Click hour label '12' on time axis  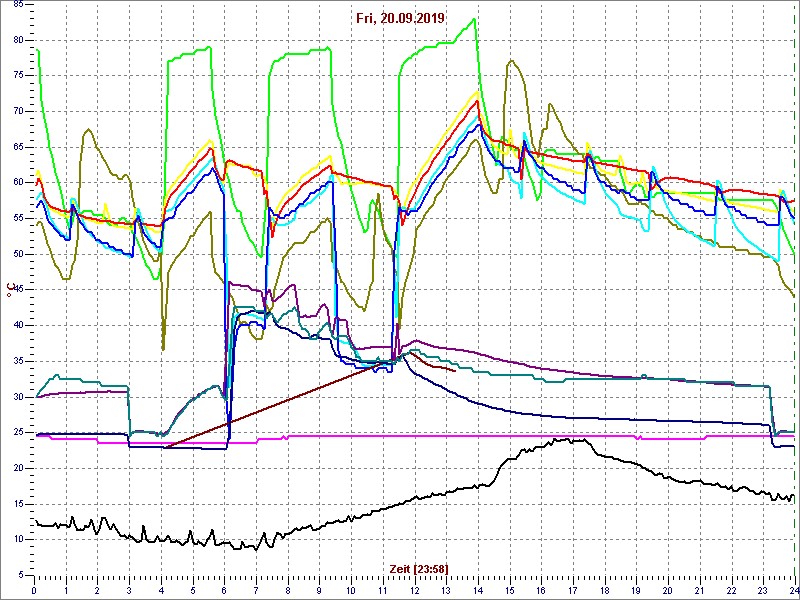(414, 591)
